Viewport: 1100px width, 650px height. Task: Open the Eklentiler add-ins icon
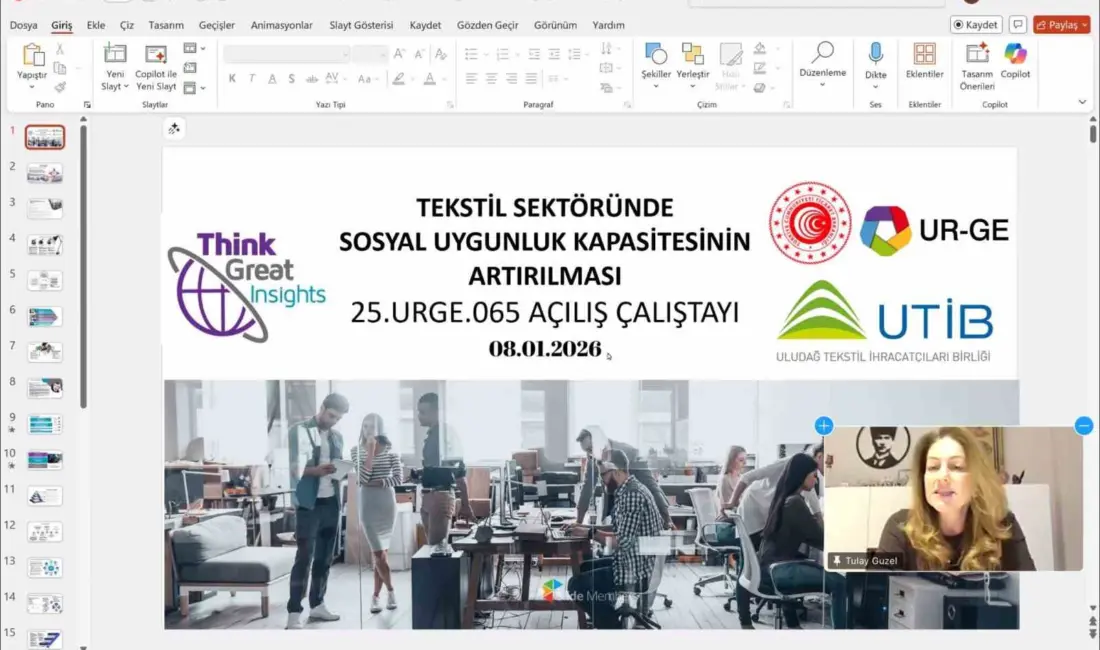coord(923,58)
